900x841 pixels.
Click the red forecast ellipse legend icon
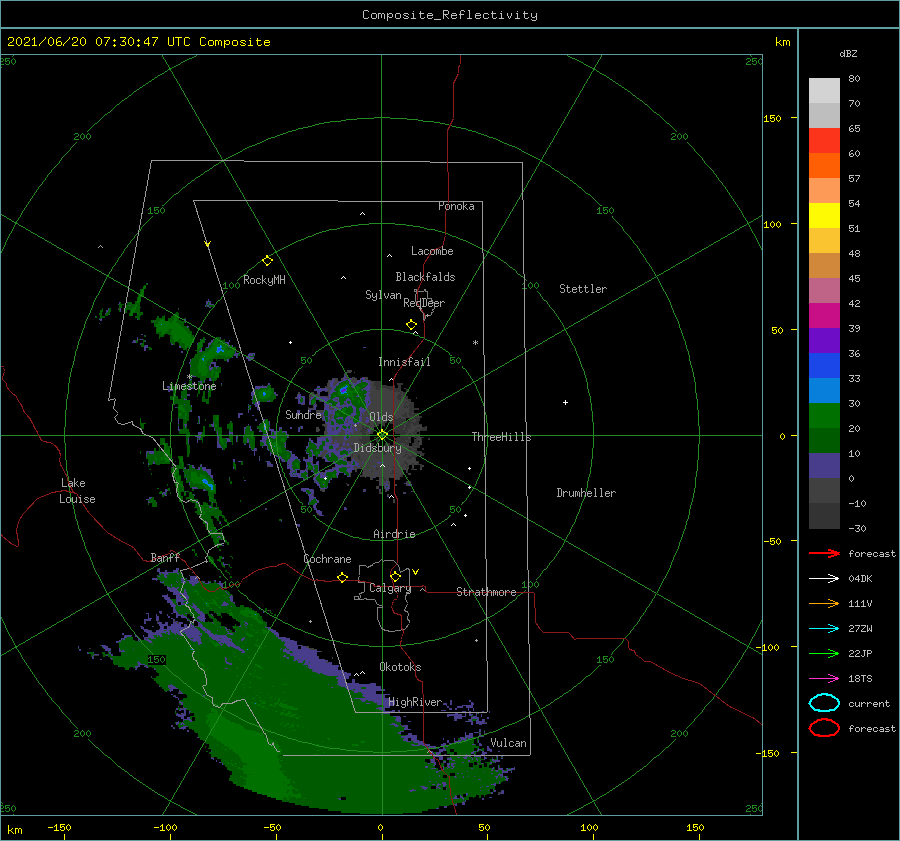pyautogui.click(x=824, y=728)
